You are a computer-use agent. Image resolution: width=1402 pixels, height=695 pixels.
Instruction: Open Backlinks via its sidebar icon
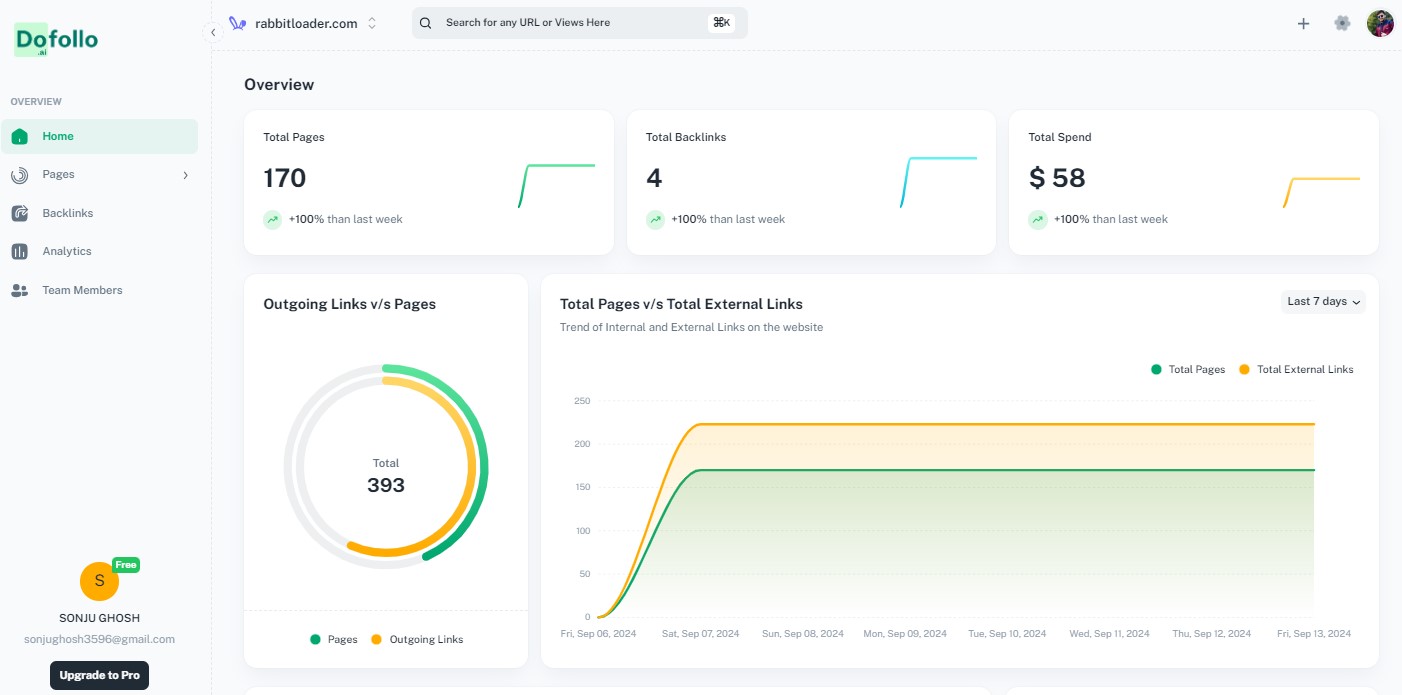[20, 213]
